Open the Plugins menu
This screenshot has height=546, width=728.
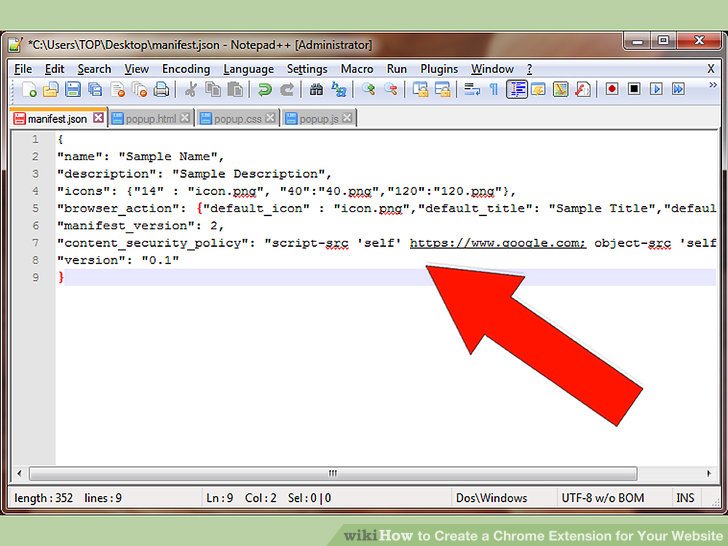click(x=439, y=69)
